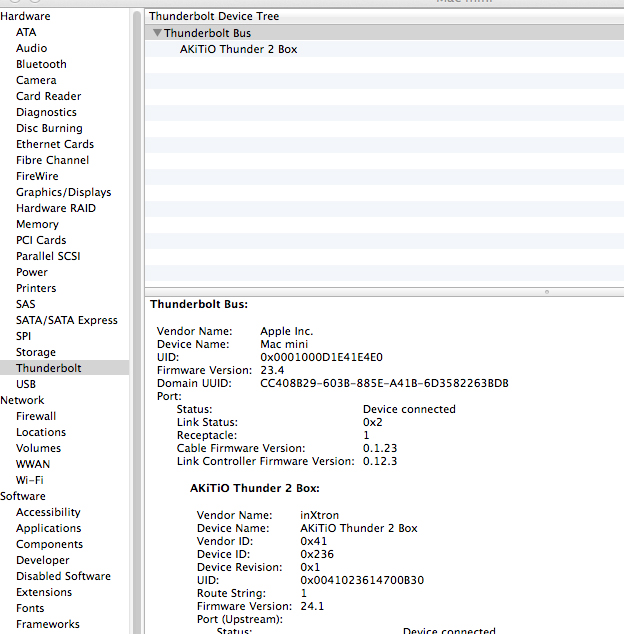Screen dimensions: 624x634
Task: Click the split pane divider handle dot
Action: 547,292
